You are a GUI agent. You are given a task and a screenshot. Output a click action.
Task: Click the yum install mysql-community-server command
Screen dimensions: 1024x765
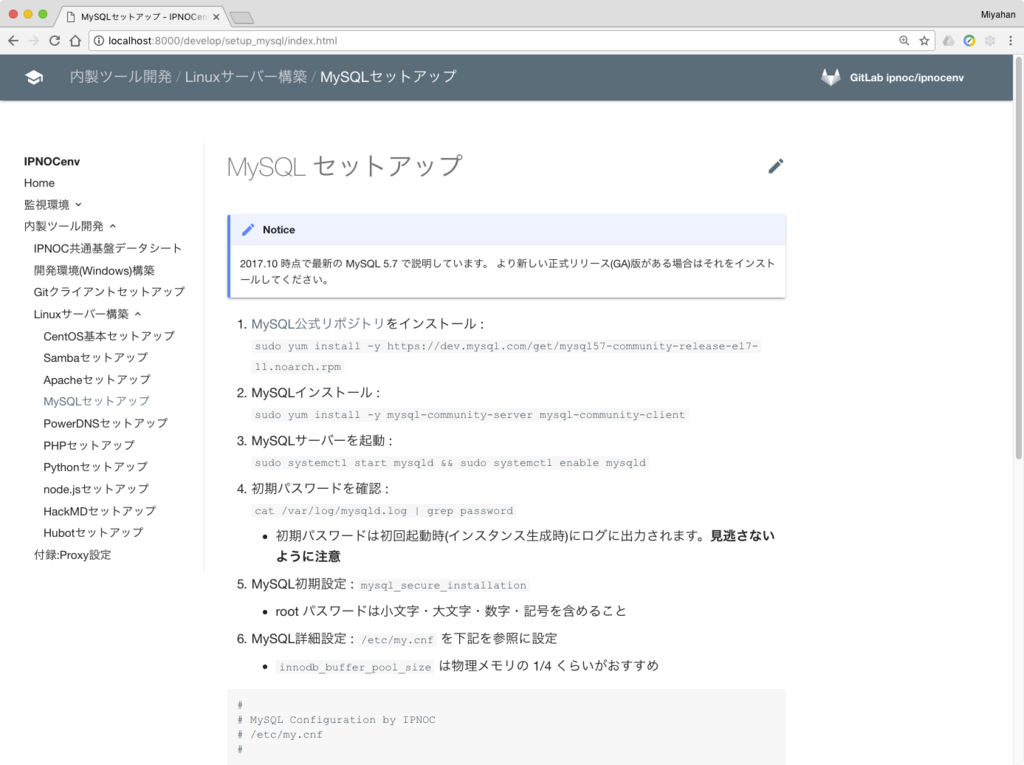point(470,415)
